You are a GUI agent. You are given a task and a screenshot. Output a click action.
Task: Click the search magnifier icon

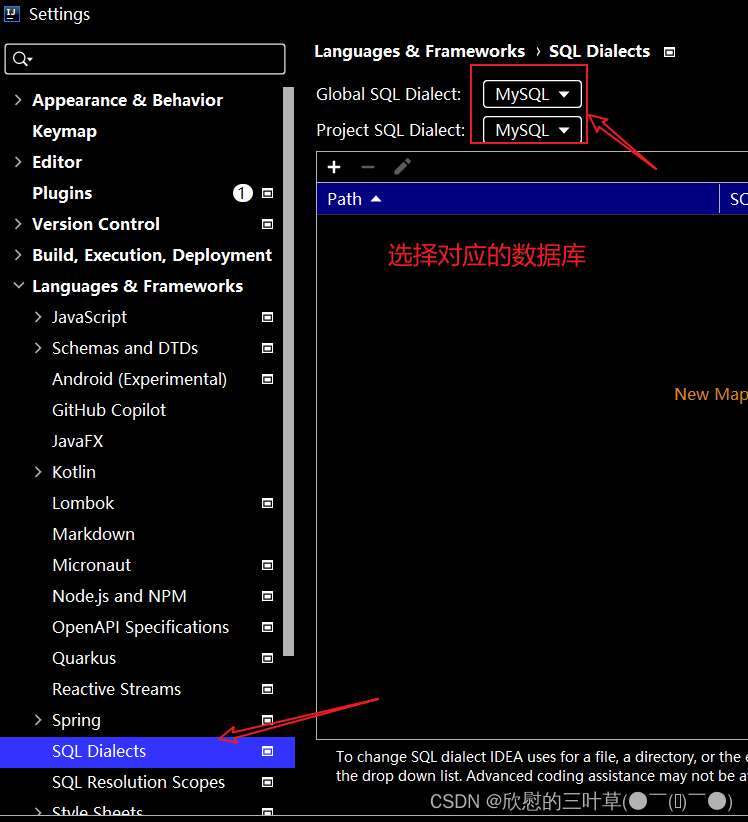tap(22, 59)
